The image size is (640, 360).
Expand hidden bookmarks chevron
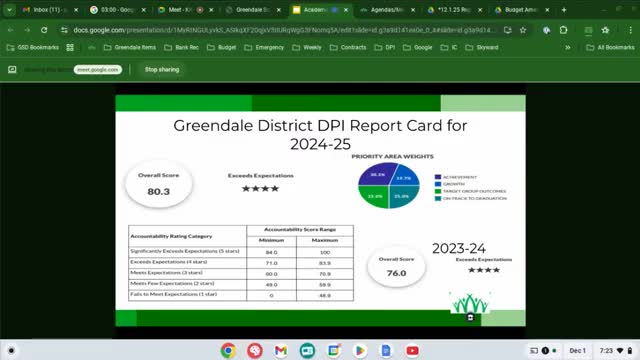pyautogui.click(x=568, y=48)
